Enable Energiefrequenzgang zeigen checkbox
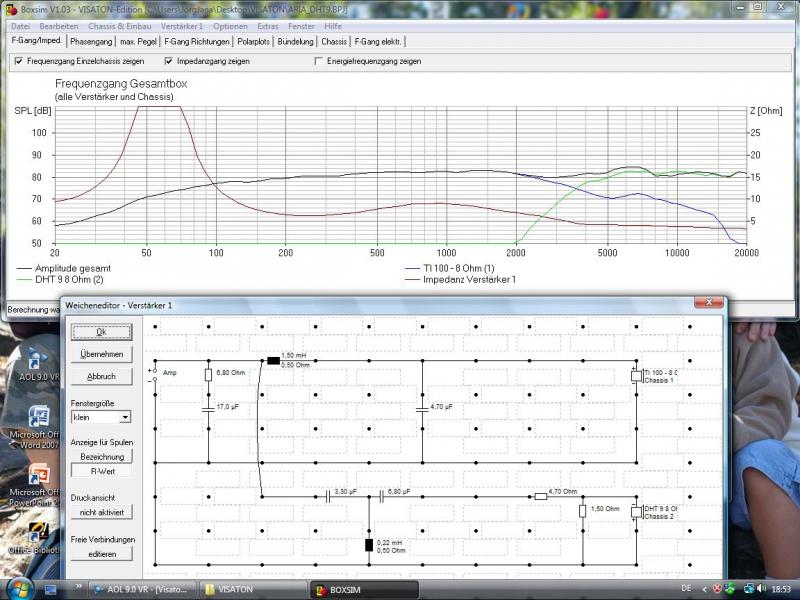Screen dimensions: 800x600 (x=319, y=61)
